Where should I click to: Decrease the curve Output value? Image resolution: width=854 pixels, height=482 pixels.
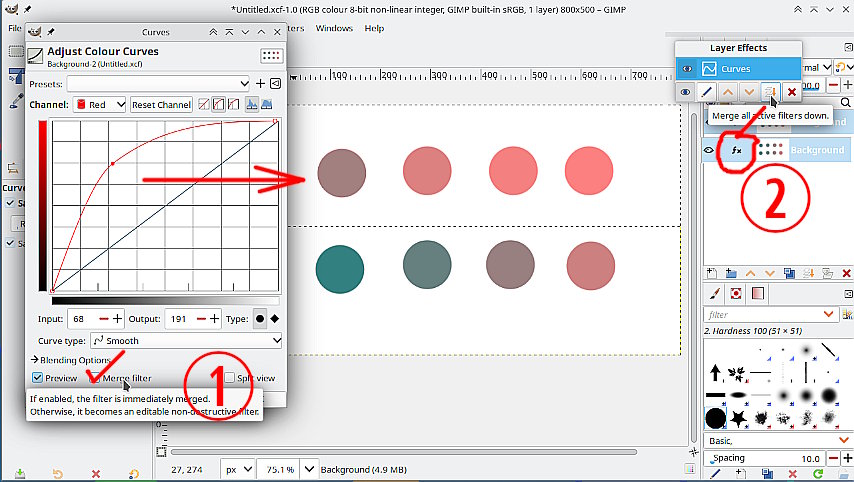point(201,319)
